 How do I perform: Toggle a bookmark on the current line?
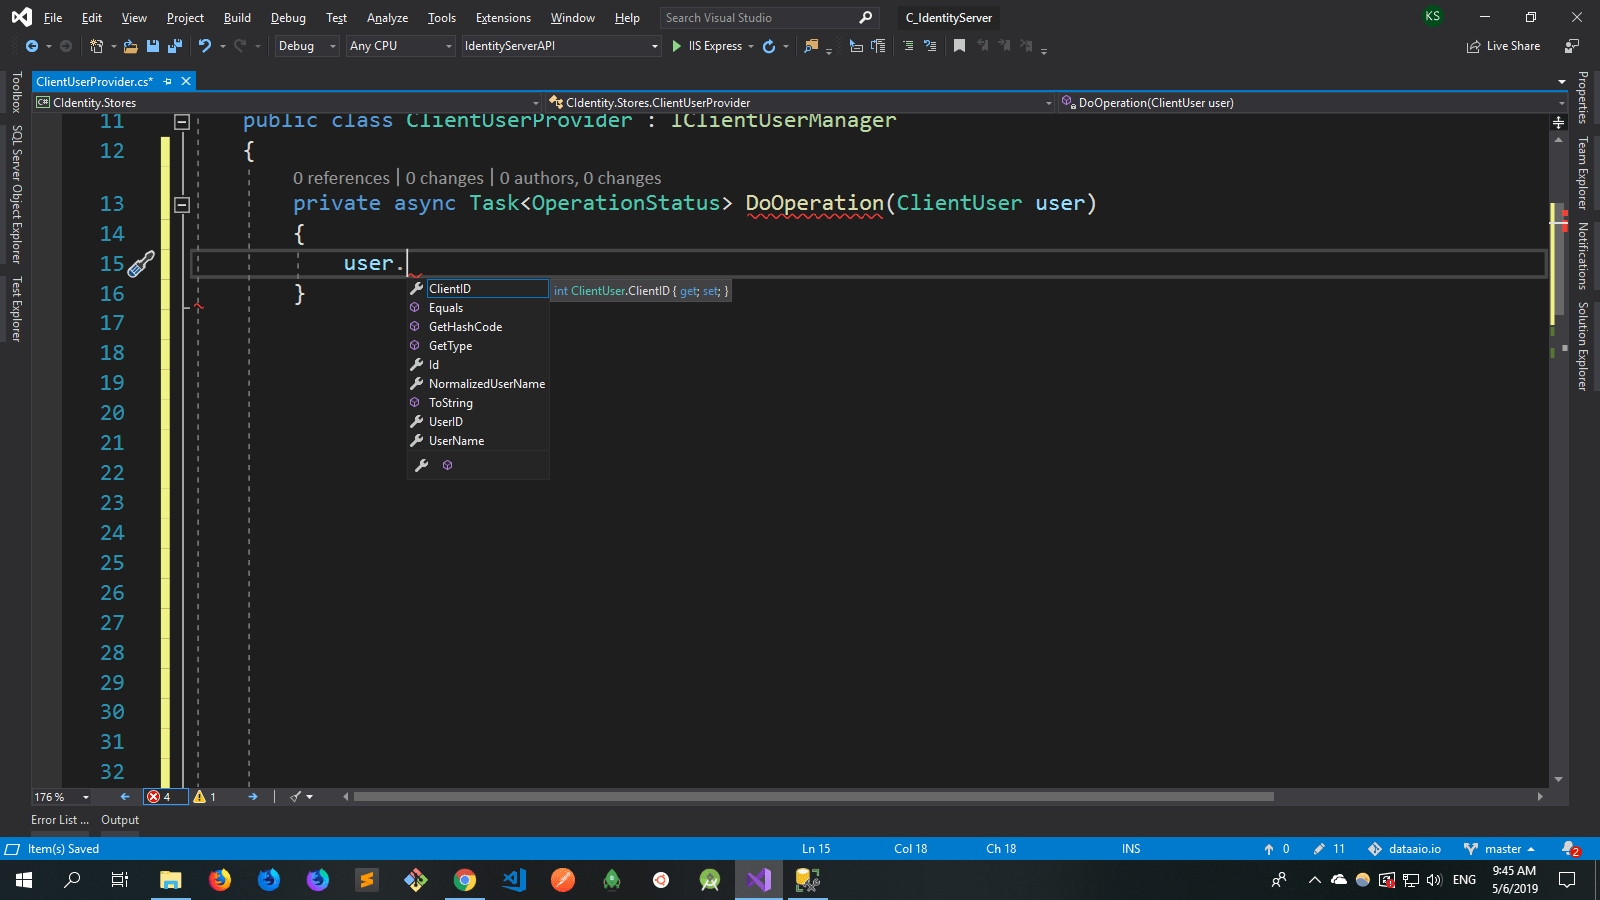click(959, 46)
